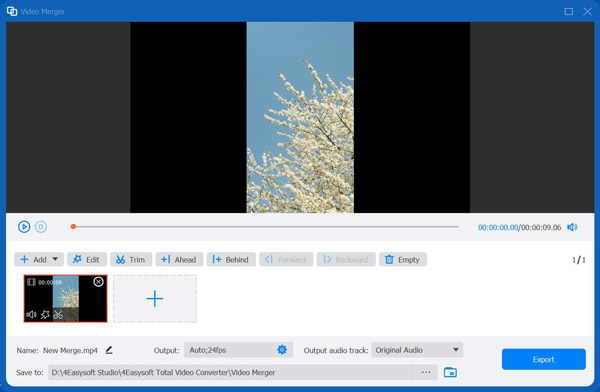Image resolution: width=600 pixels, height=392 pixels.
Task: Click the Video Merger app icon in title bar
Action: pos(12,11)
